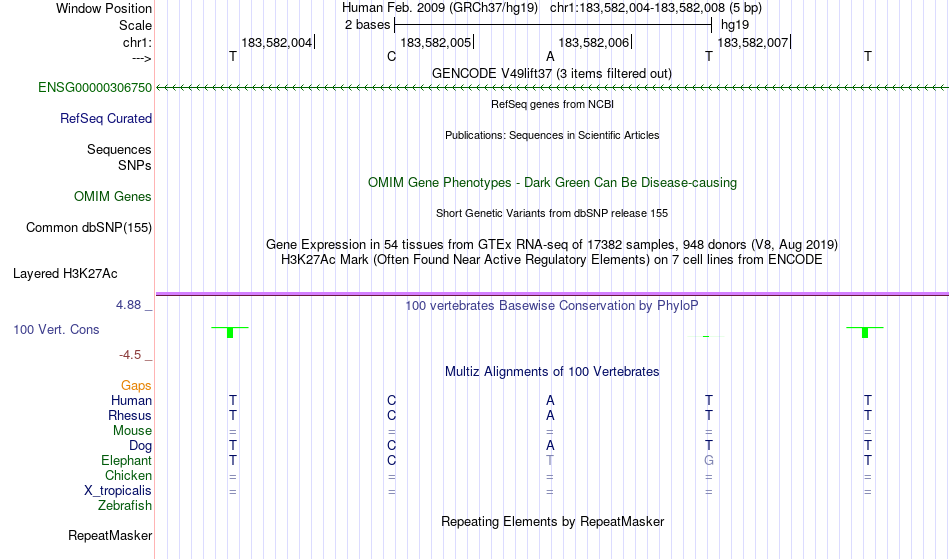This screenshot has height=559, width=950.
Task: Select the Dog species row label
Action: [x=141, y=445]
